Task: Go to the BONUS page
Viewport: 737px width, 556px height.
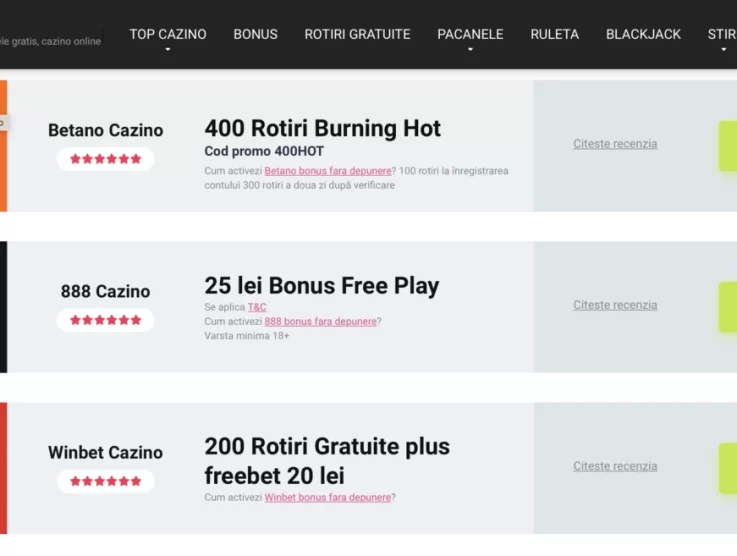Action: pyautogui.click(x=256, y=34)
